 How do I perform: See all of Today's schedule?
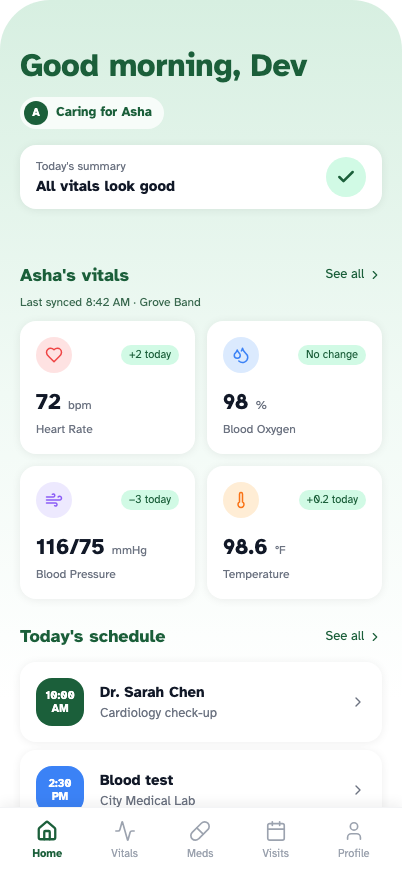tap(352, 636)
